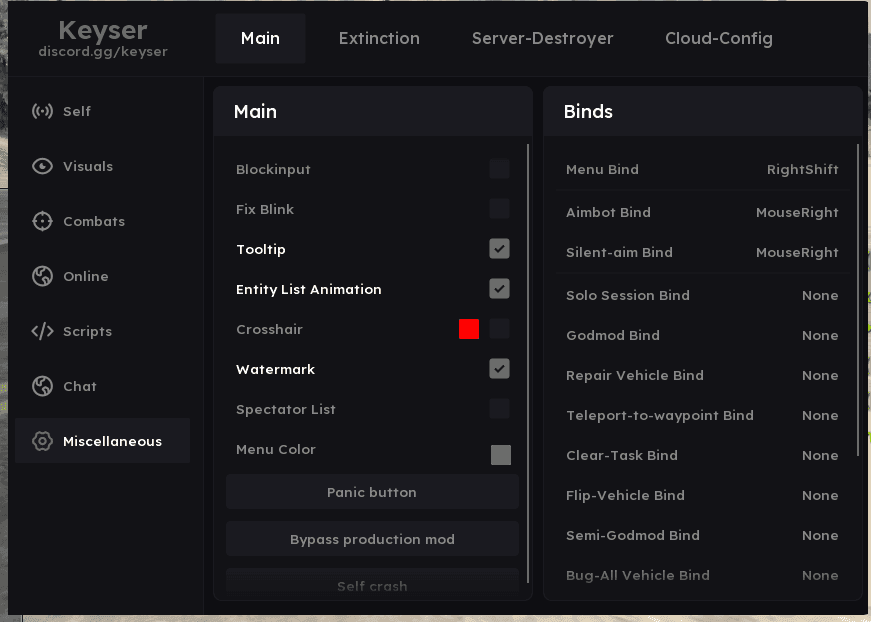Open the Cloud-Config tab

click(718, 39)
